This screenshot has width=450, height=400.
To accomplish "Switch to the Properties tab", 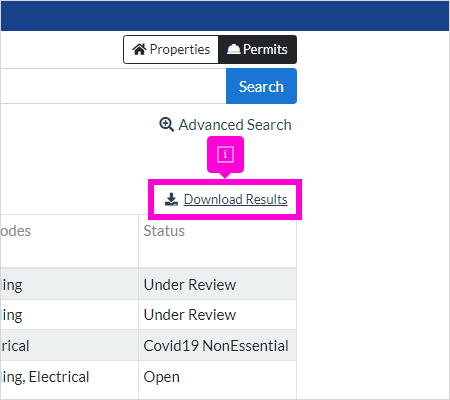I will (x=171, y=49).
